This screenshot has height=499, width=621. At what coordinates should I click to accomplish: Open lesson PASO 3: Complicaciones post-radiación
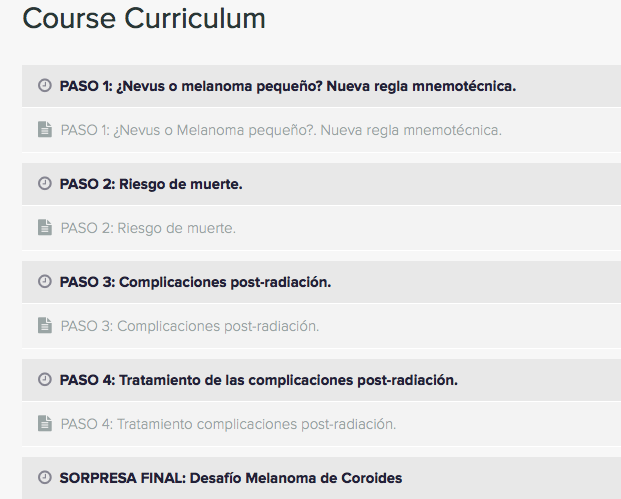190,326
